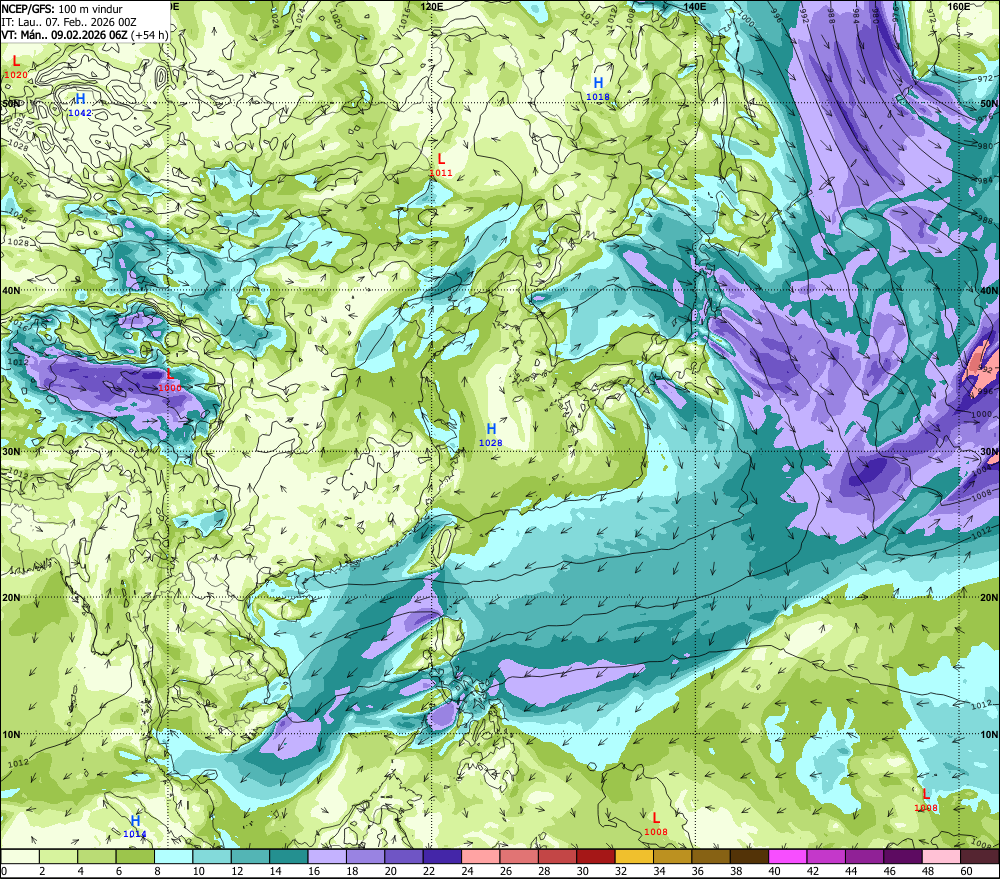The image size is (1000, 879).
Task: Click the 140E longitude label
Action: coord(695,6)
